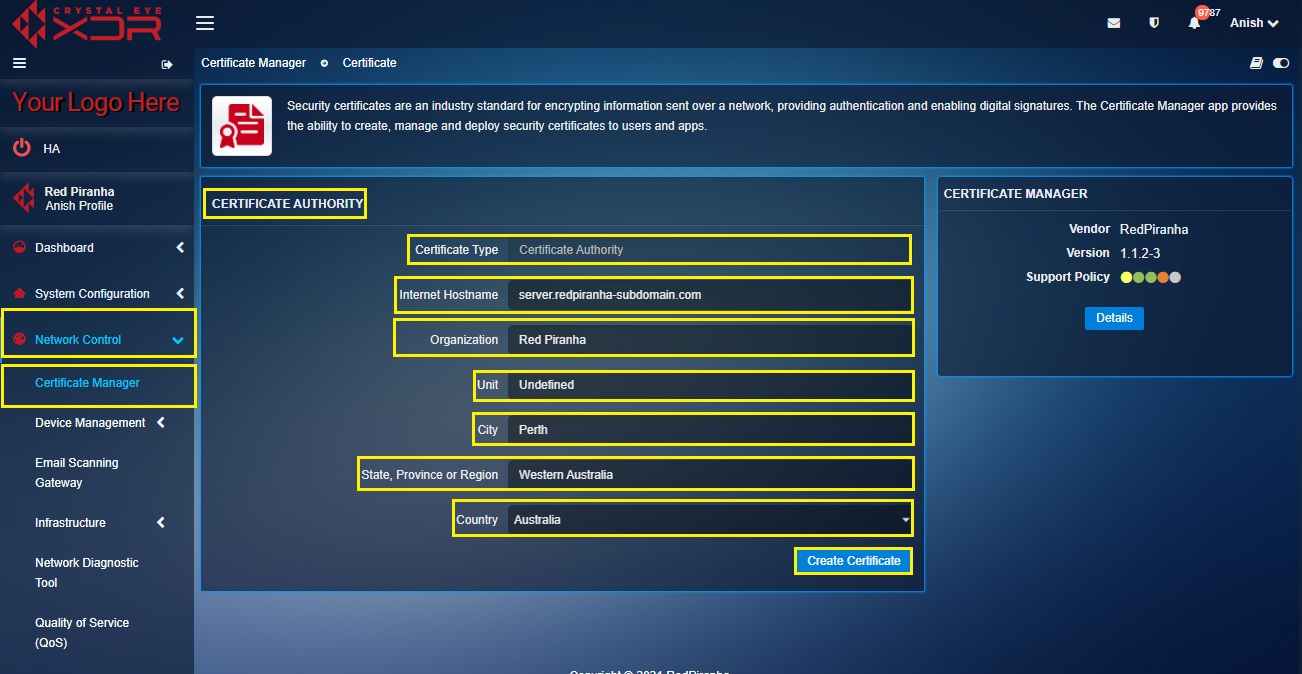Click the Certificate breadcrumb

(x=370, y=63)
